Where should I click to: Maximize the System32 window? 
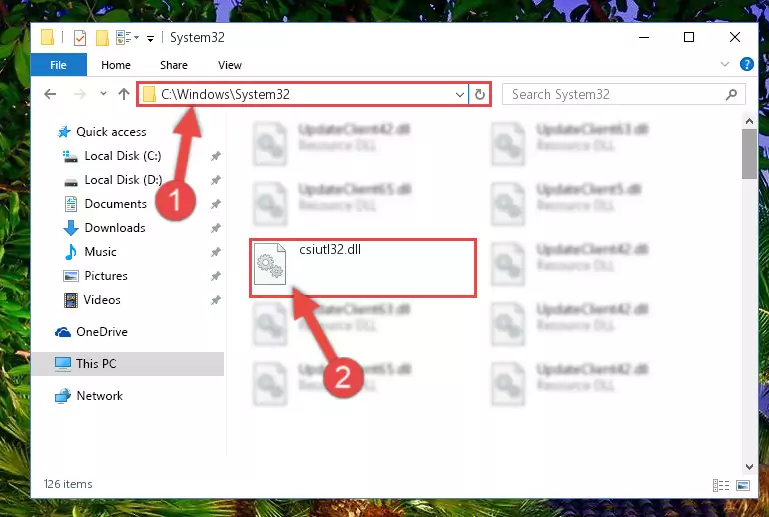(689, 37)
